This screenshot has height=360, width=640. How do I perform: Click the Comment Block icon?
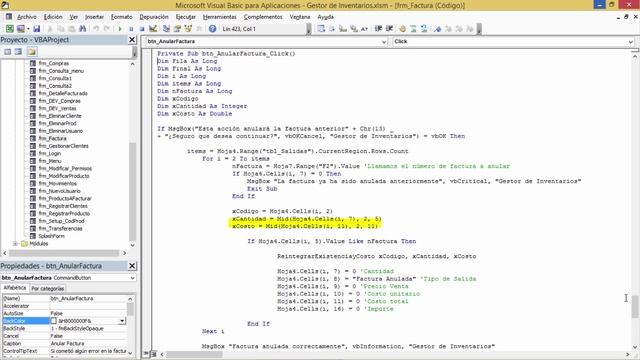413,29
